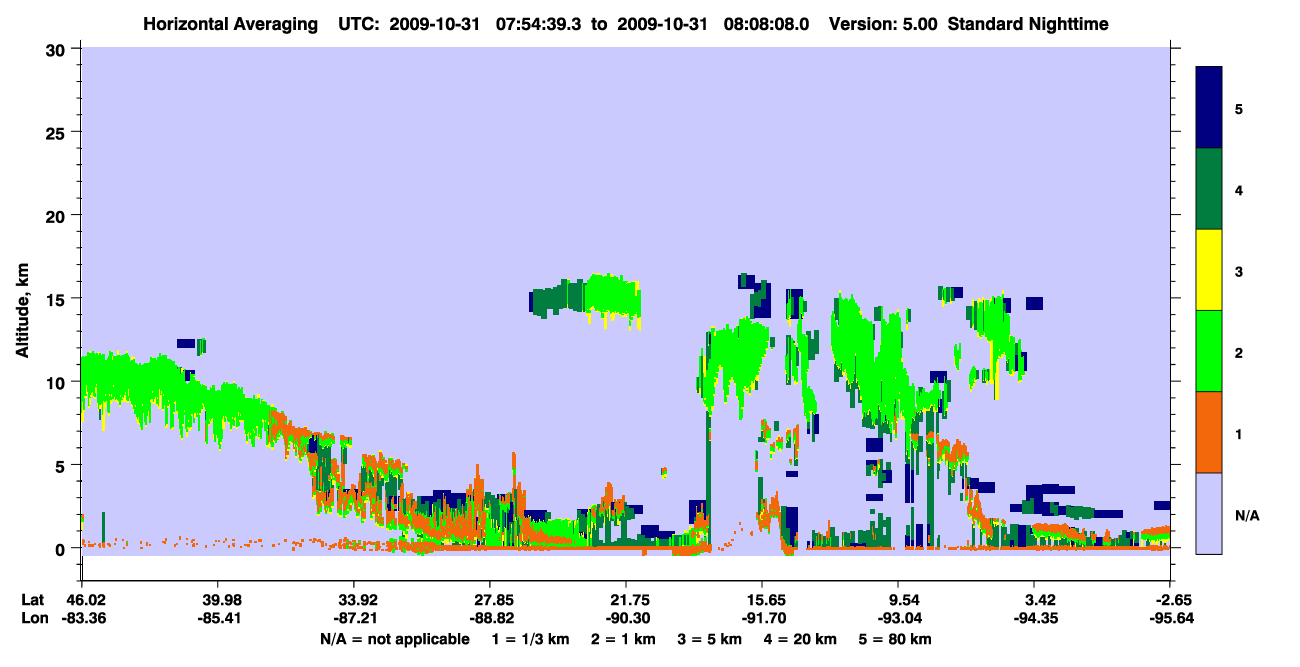Screen dimensions: 1300x667
Task: Click the '5 = 80 km' legend entry
Action: coord(893,639)
